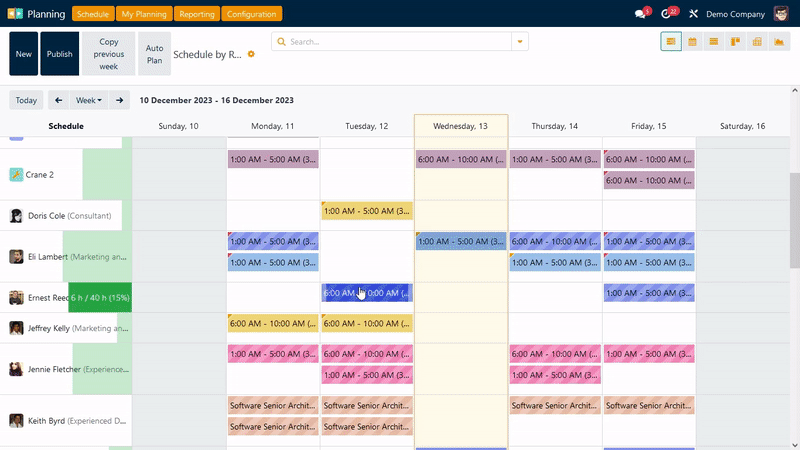Click the debug tools wrench icon
This screenshot has width=800, height=450.
coord(693,14)
